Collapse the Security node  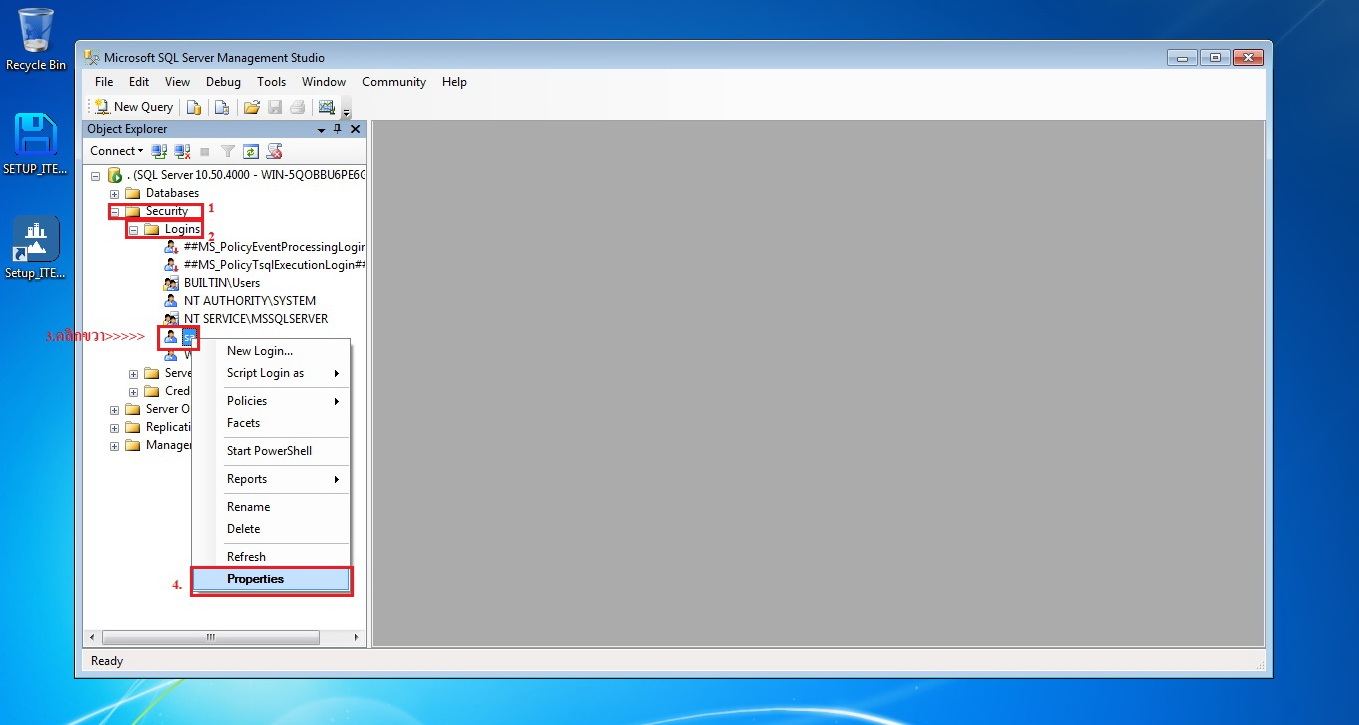(x=114, y=211)
